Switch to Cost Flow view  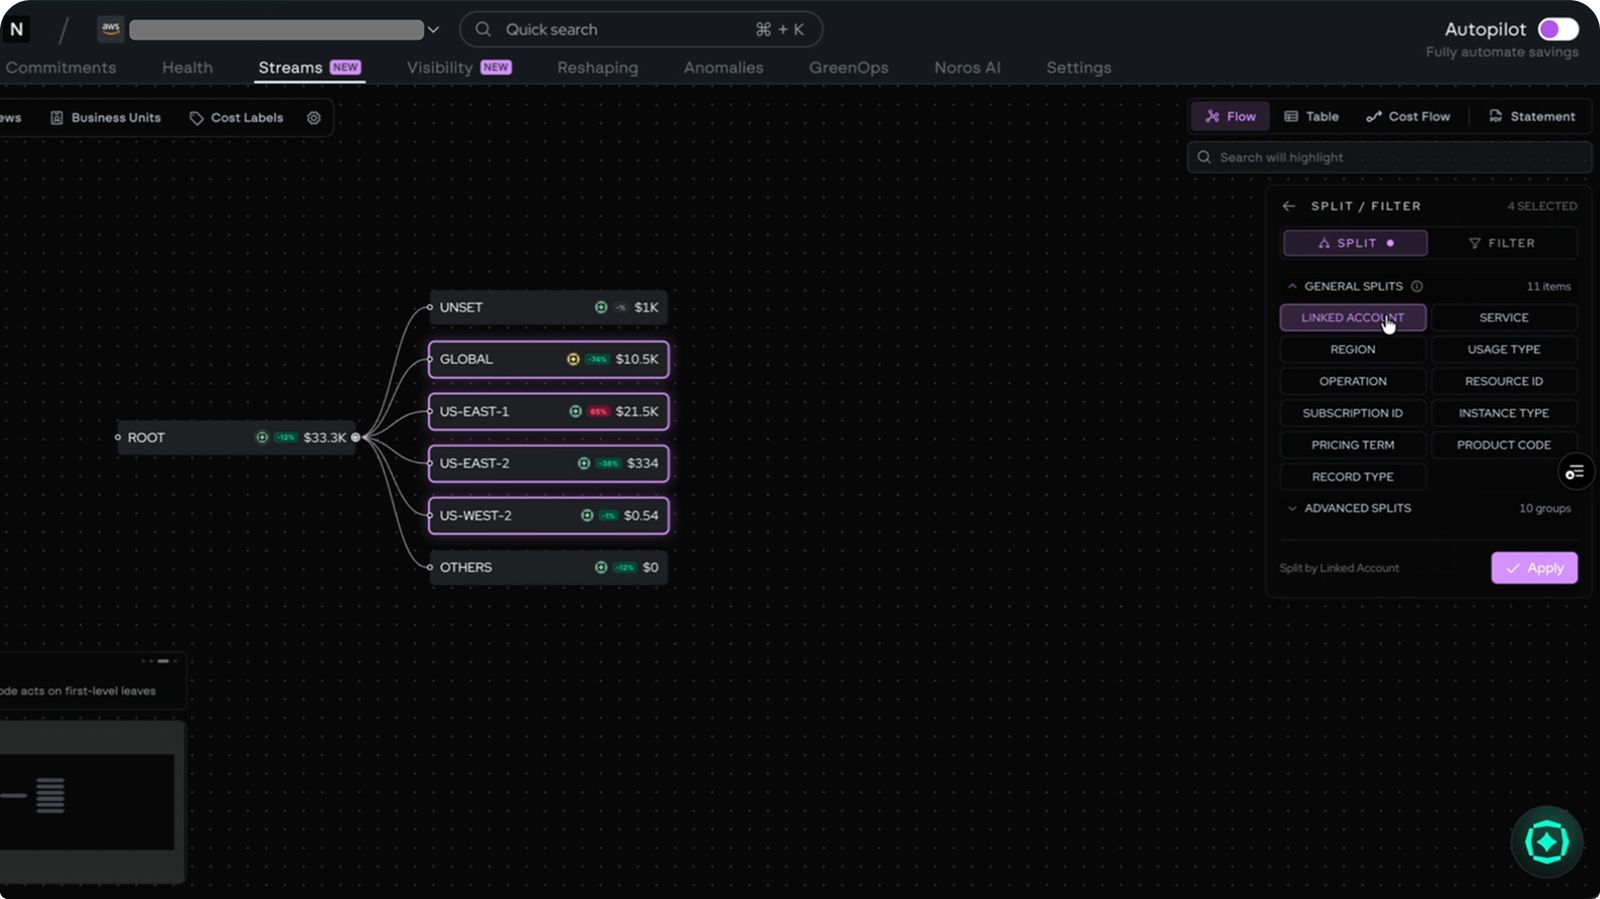tap(1408, 116)
